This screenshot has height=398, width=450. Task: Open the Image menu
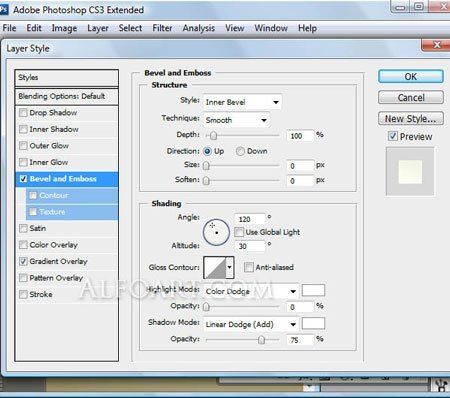pos(64,28)
